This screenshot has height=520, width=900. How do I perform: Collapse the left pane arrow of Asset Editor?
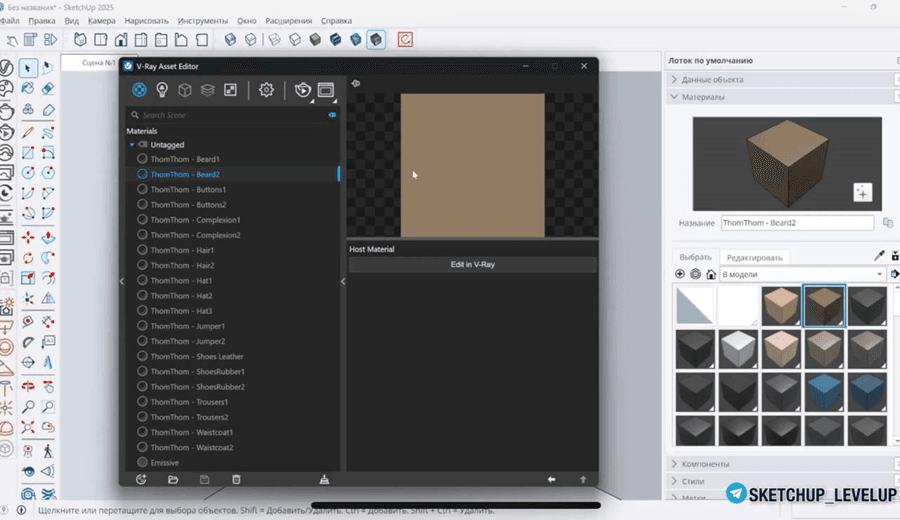tap(122, 281)
